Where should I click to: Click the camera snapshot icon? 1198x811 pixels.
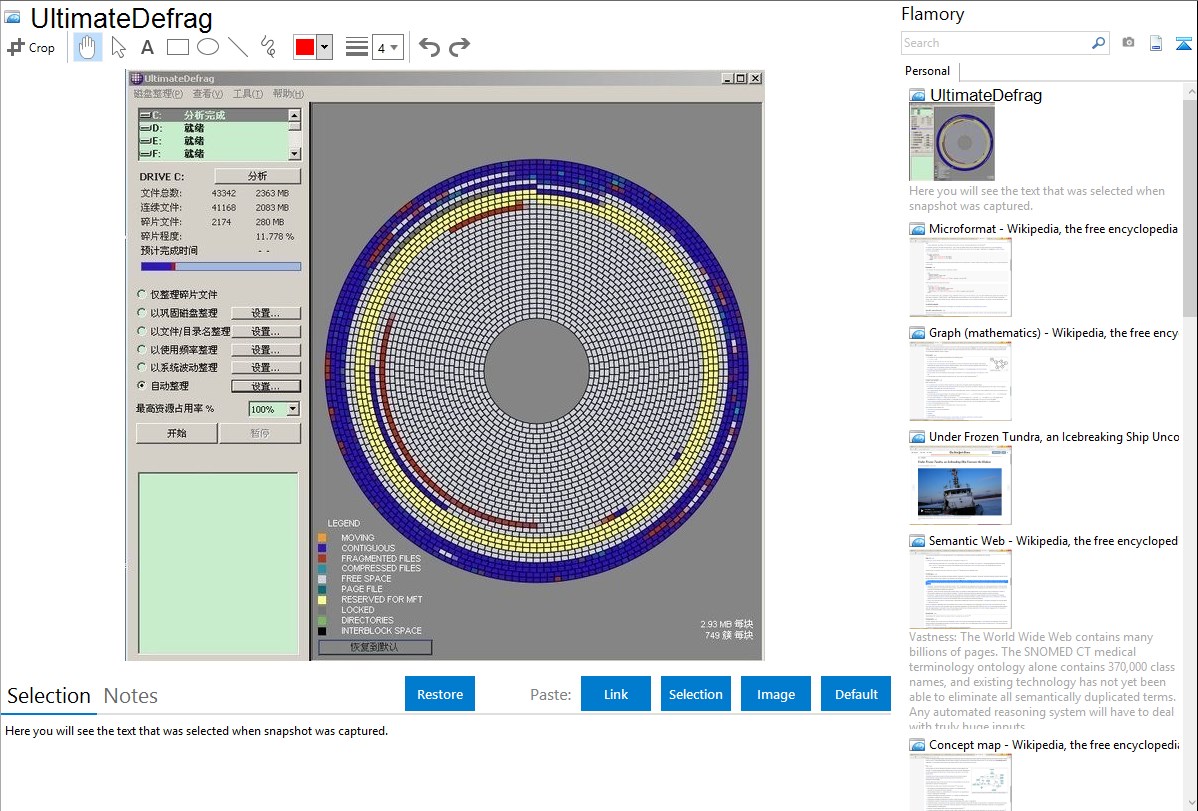(1128, 43)
